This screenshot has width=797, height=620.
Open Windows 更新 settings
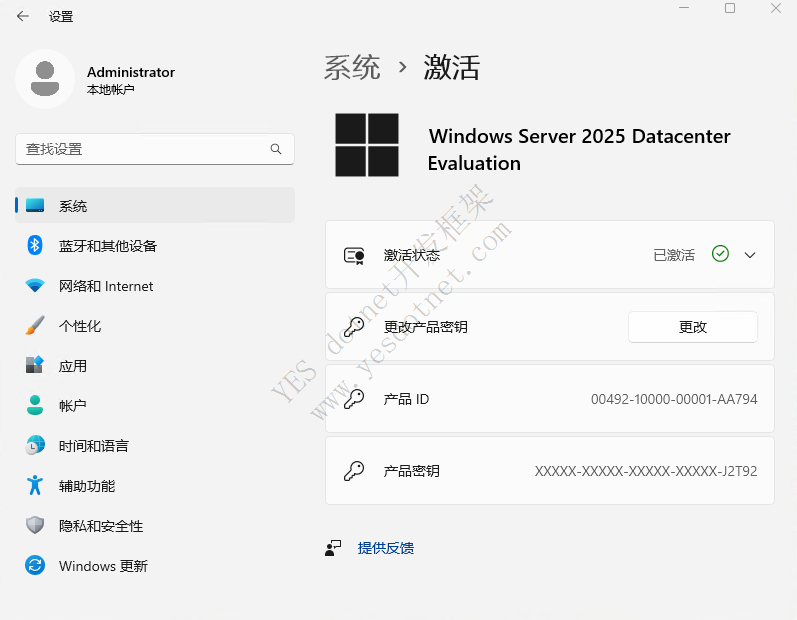155,566
